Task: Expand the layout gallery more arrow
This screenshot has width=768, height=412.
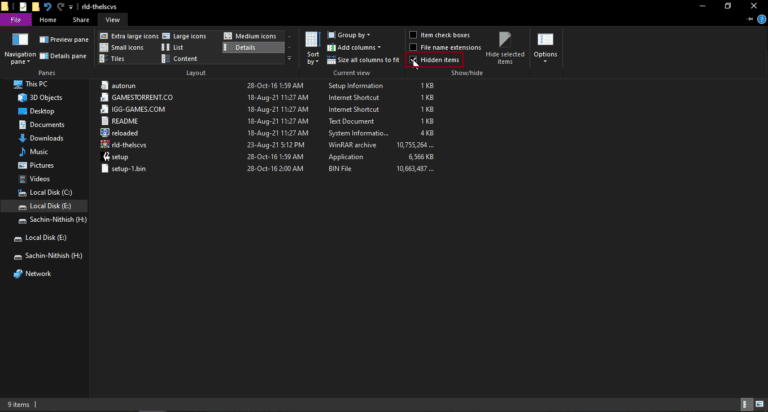Action: (x=289, y=59)
